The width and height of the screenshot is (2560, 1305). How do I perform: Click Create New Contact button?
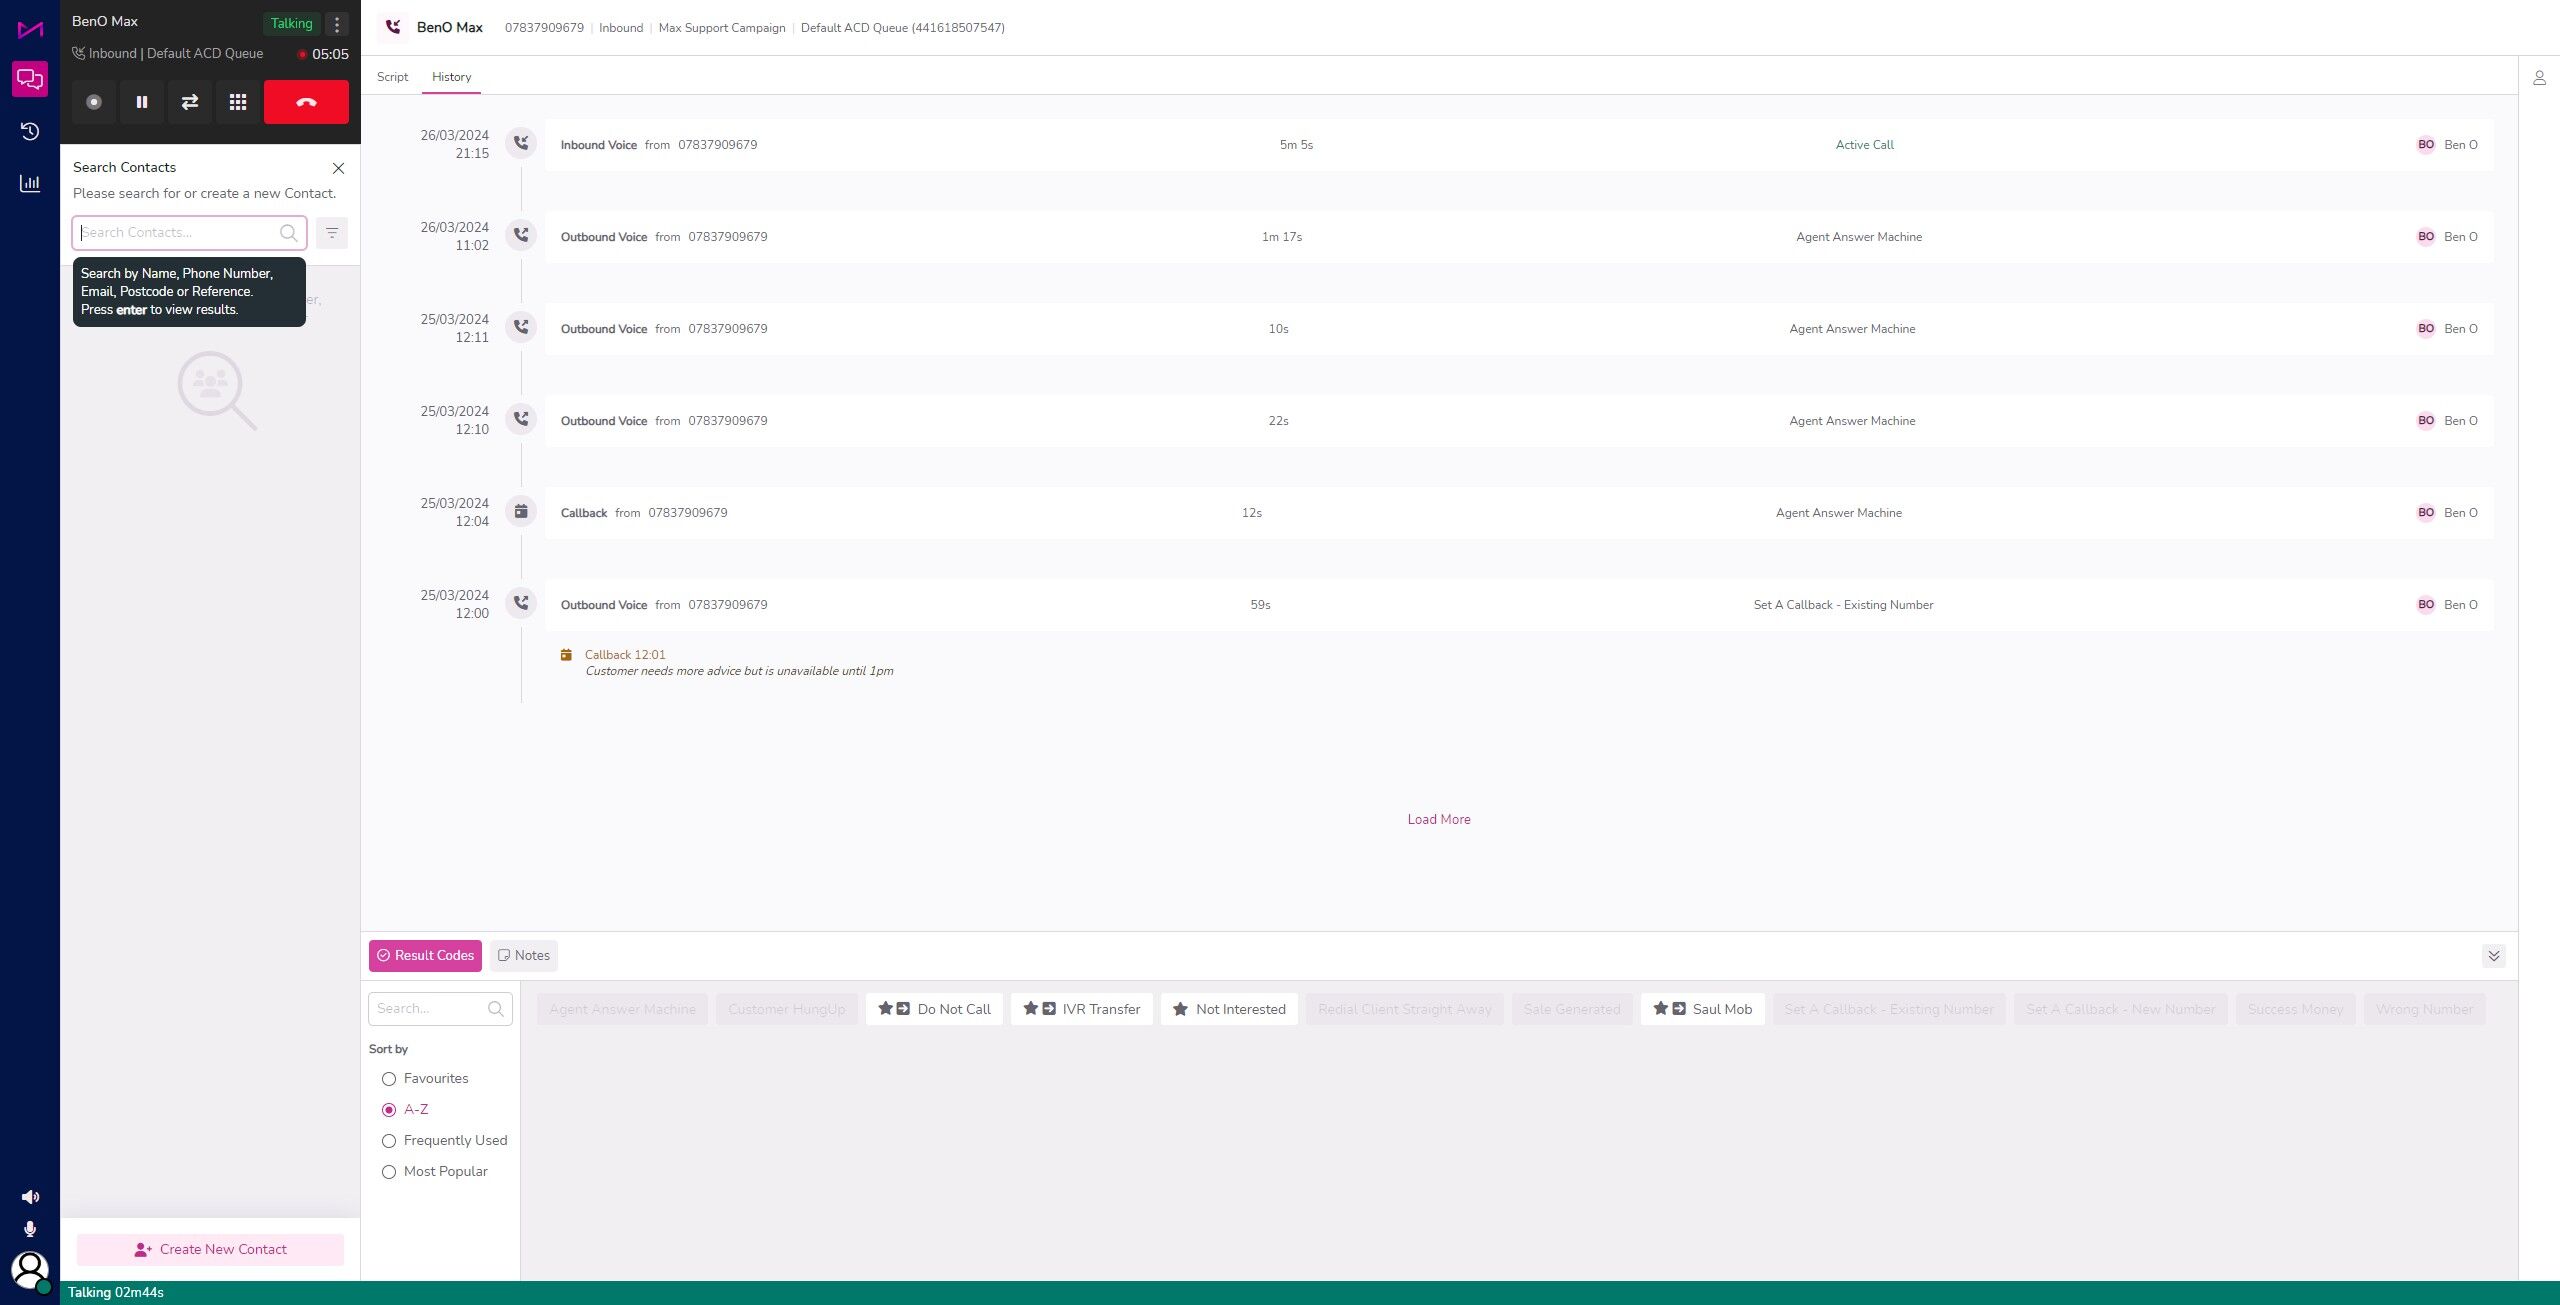210,1249
